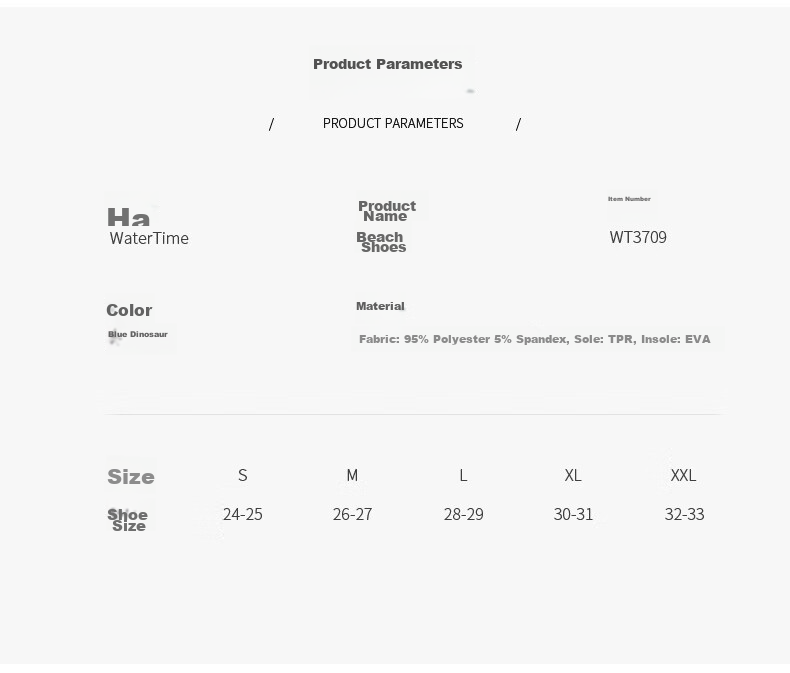Select the Beach Shoes product name

(381, 242)
